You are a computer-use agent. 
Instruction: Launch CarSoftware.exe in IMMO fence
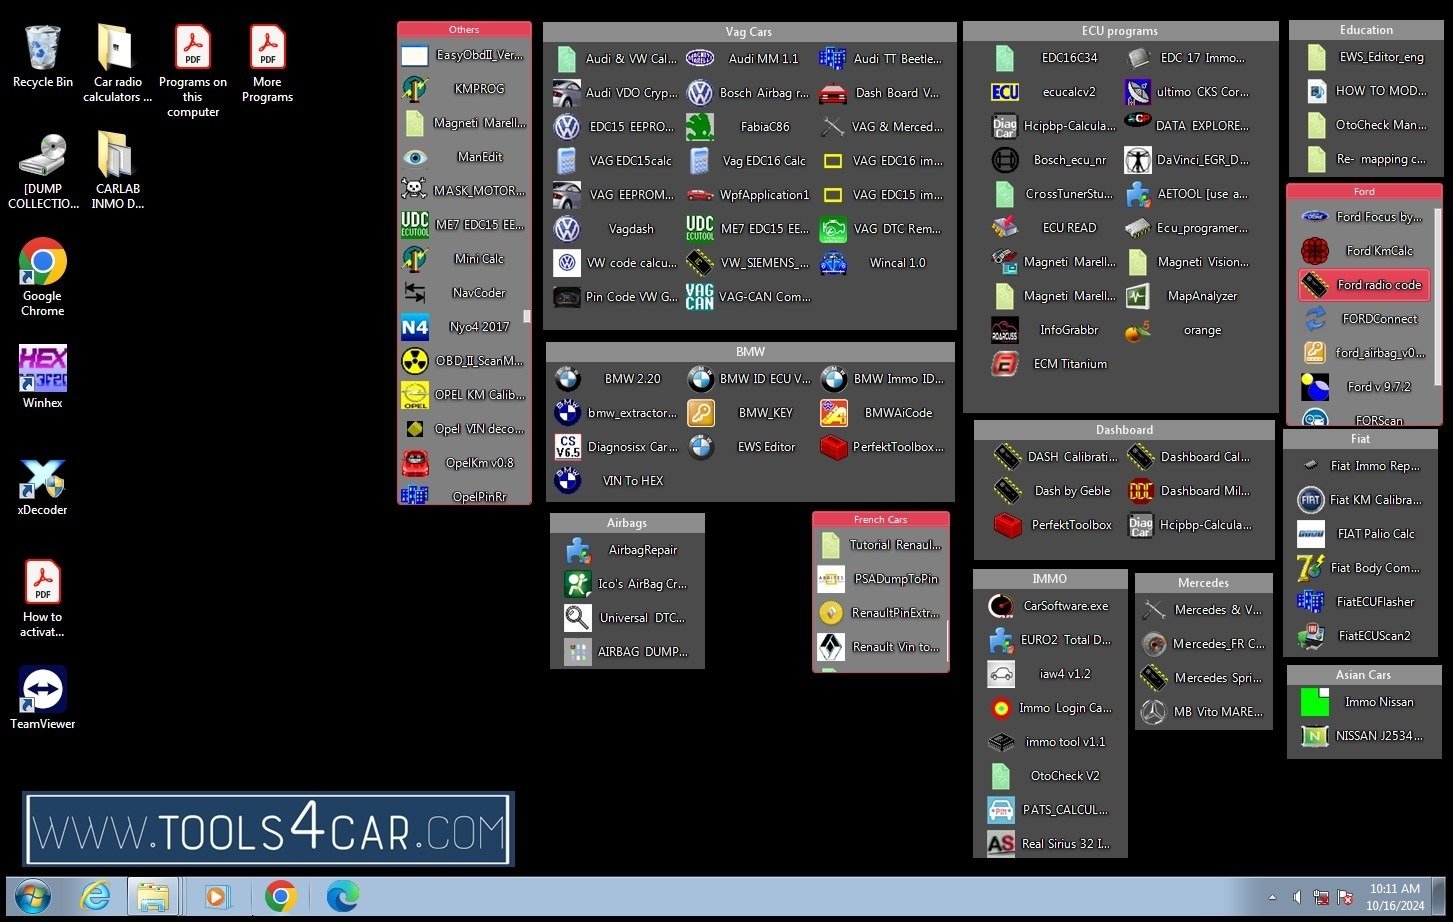click(x=1050, y=606)
